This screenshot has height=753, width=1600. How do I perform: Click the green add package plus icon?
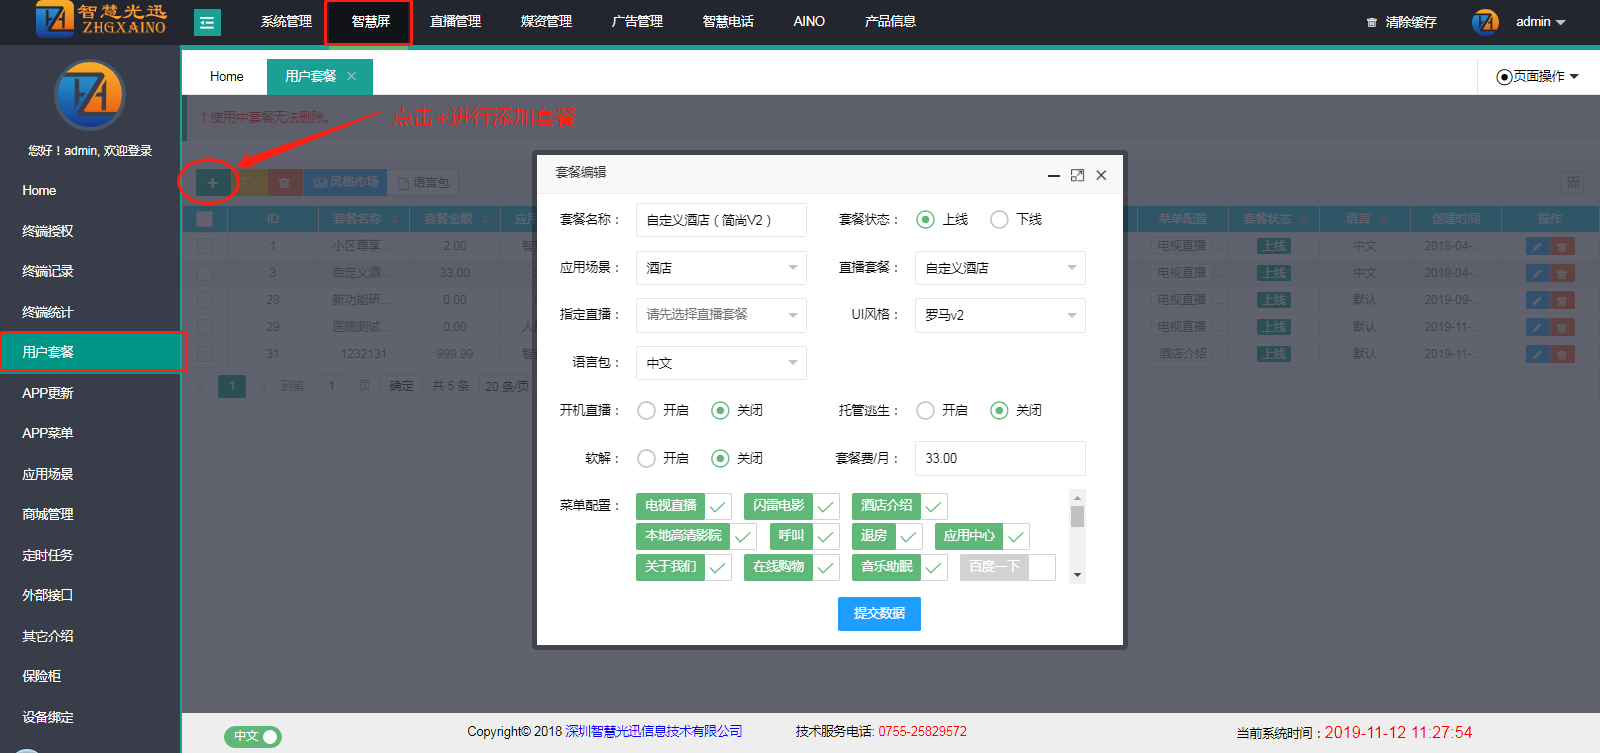[x=212, y=183]
